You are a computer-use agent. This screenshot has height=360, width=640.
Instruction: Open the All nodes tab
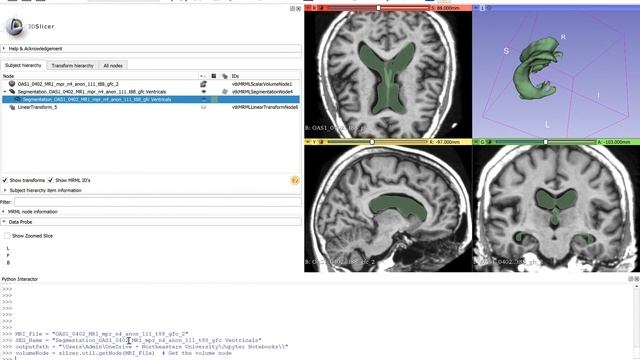click(113, 65)
